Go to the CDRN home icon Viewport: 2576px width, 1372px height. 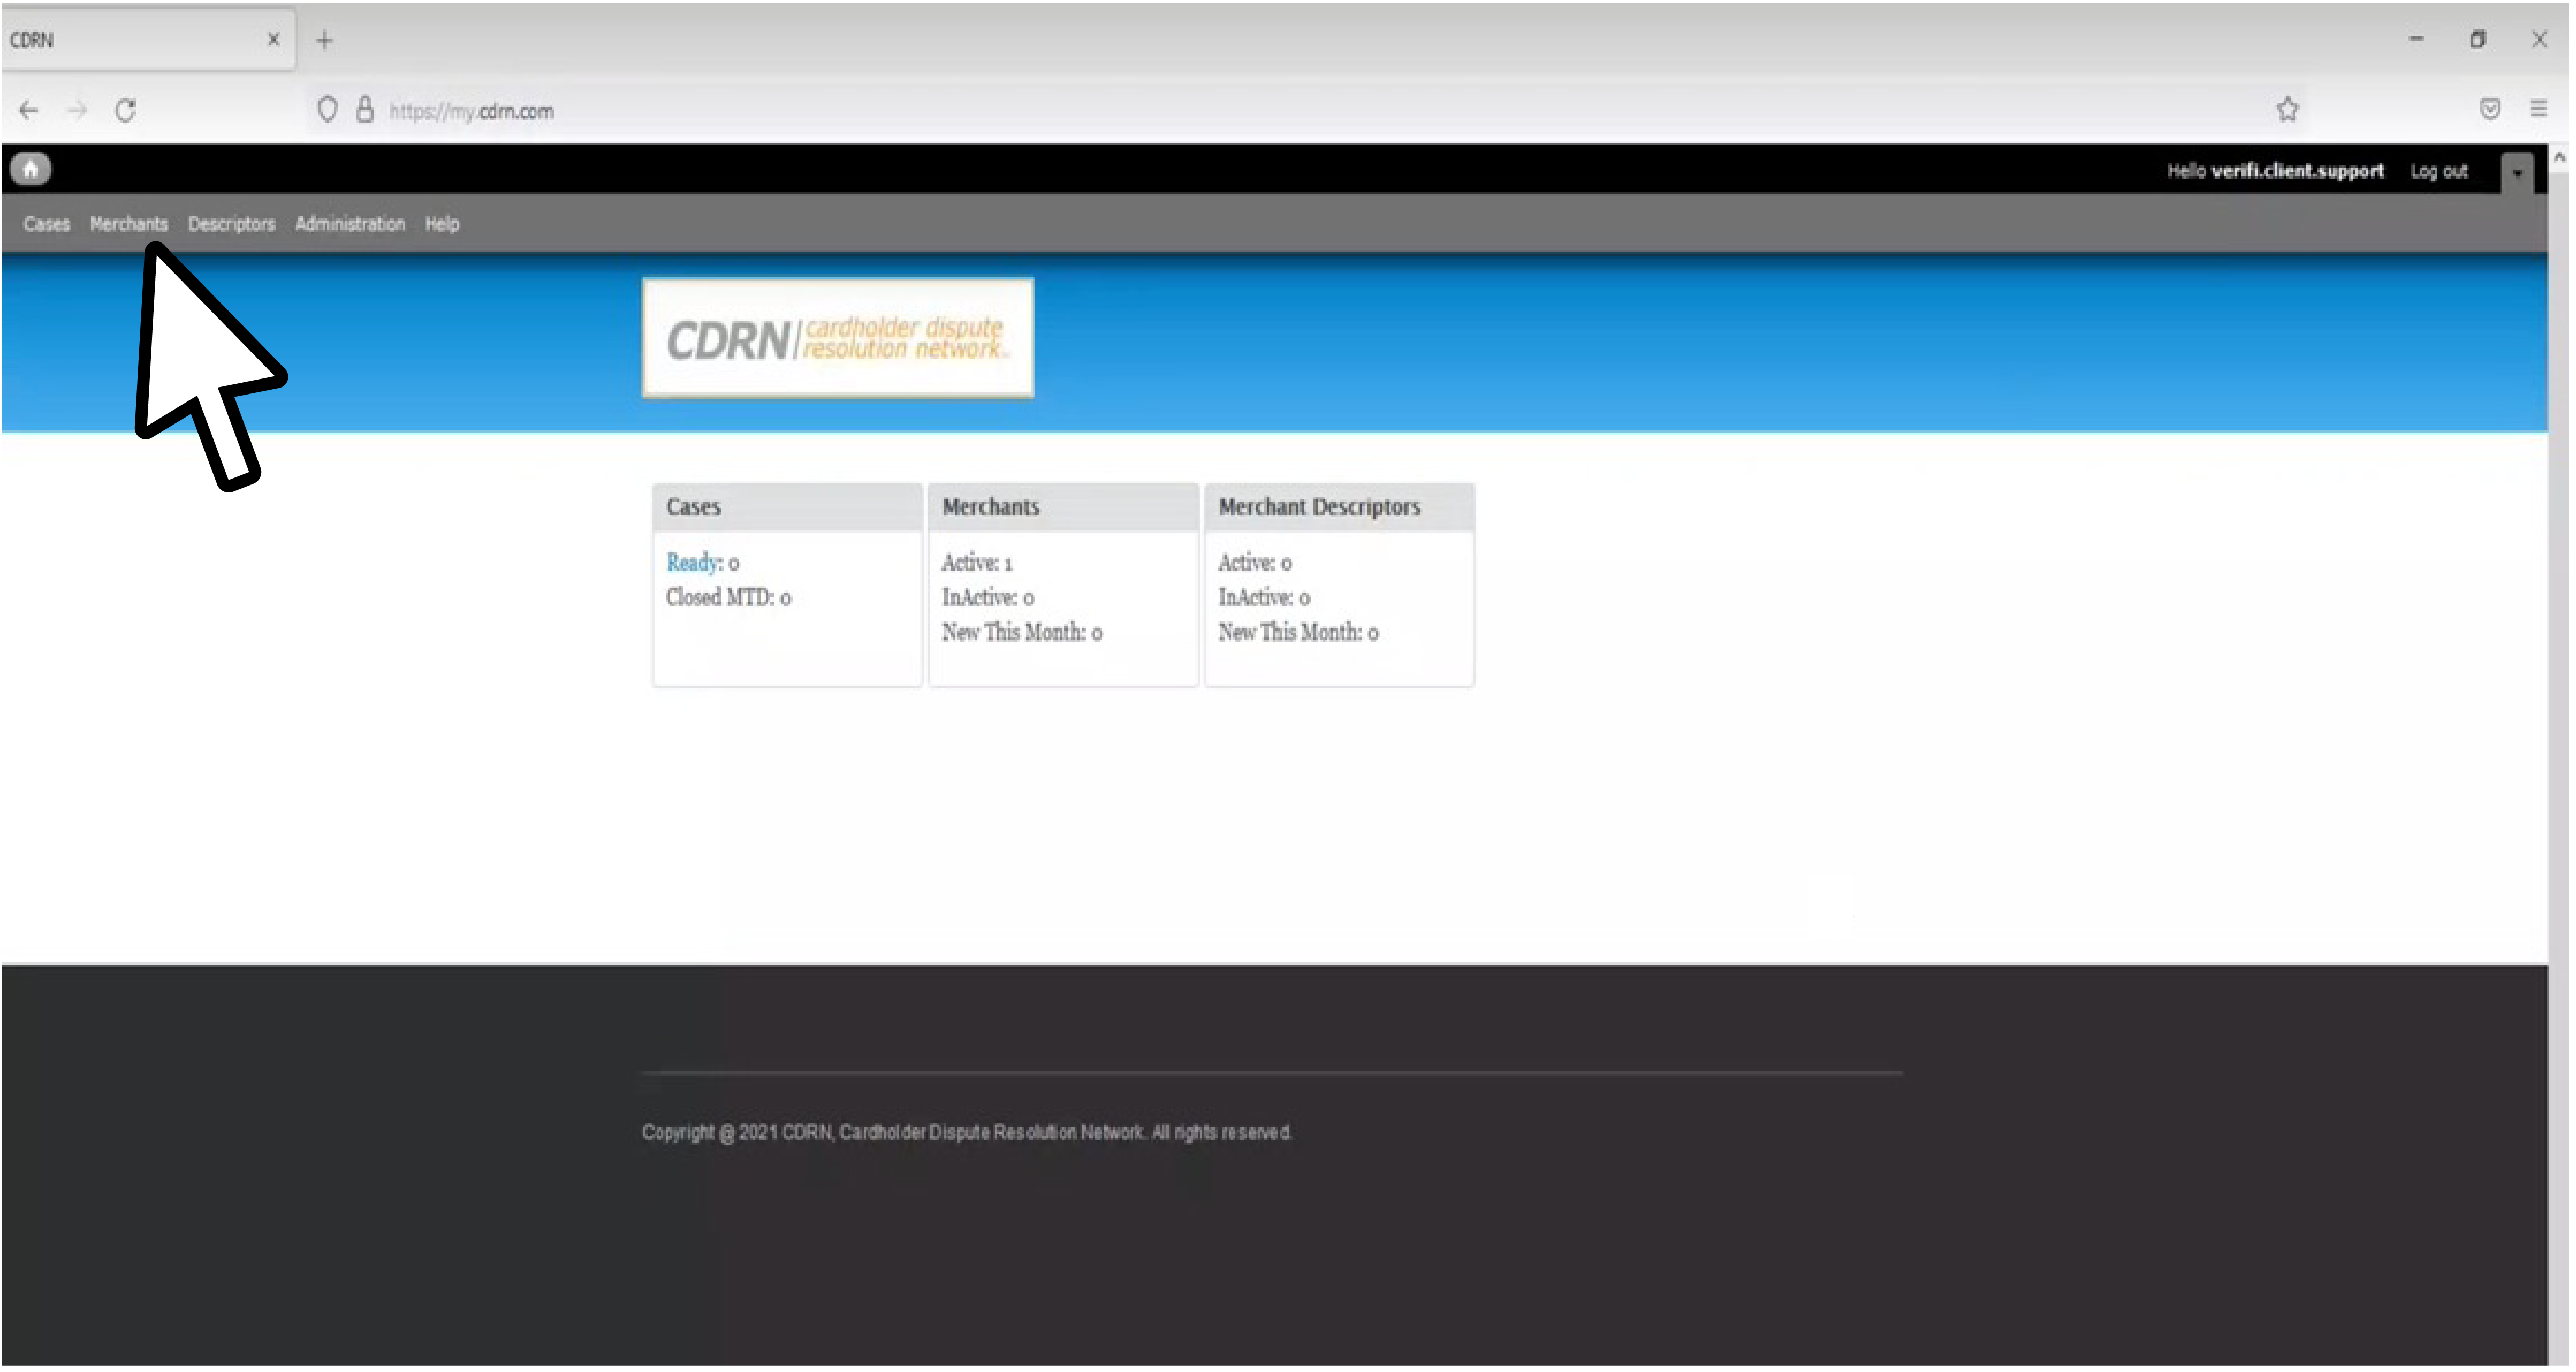(31, 169)
